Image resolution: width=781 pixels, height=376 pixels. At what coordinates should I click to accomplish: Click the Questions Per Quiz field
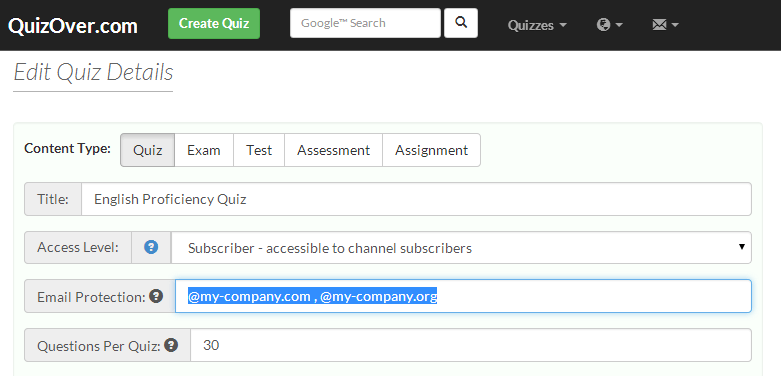[471, 345]
